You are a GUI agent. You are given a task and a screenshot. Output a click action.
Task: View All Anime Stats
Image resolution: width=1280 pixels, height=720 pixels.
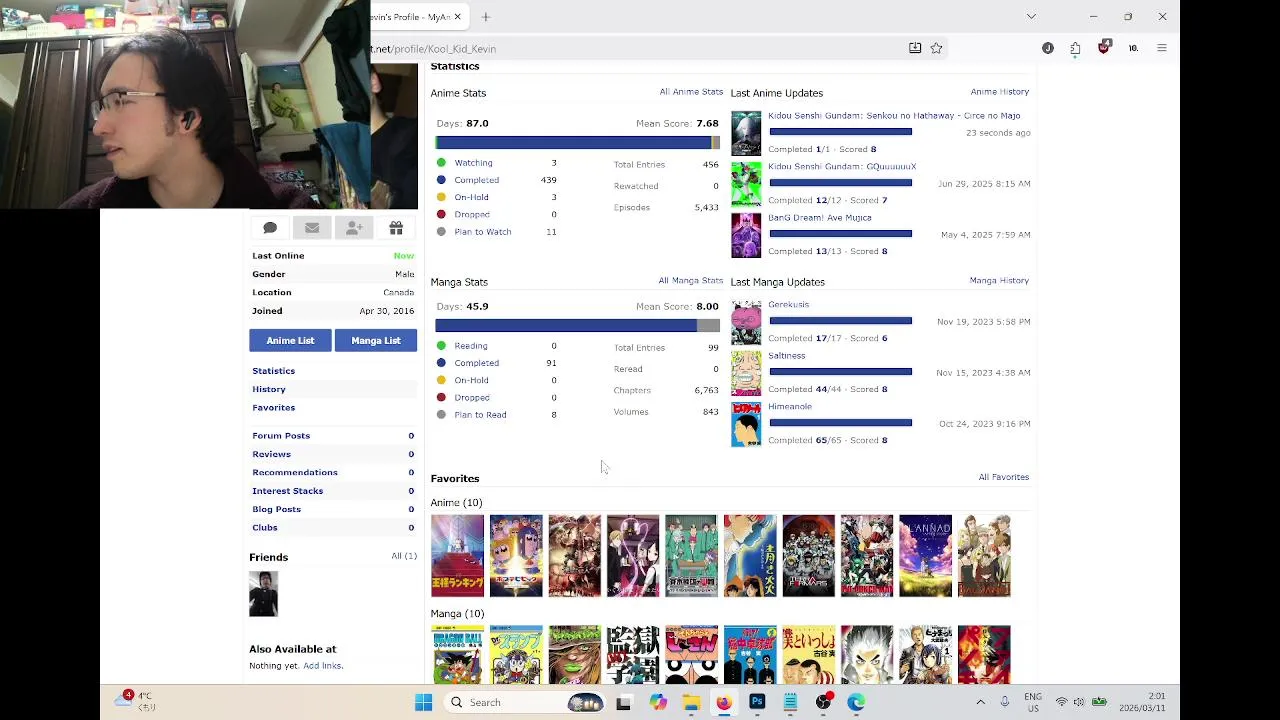(691, 92)
